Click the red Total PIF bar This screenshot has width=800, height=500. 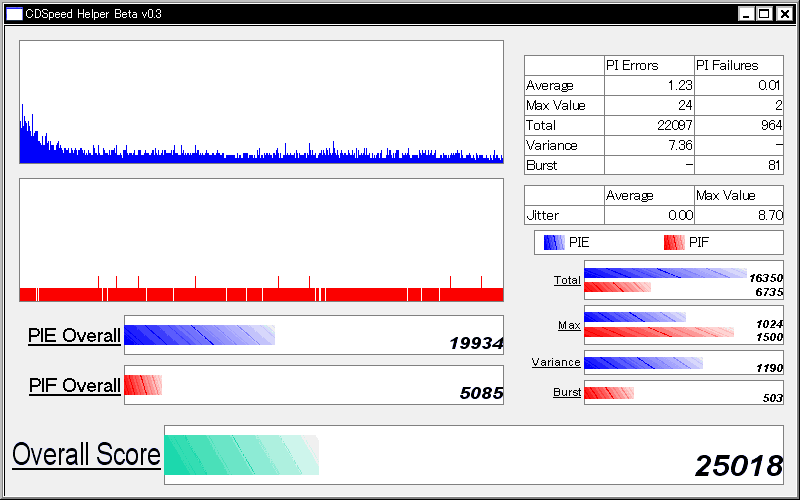pyautogui.click(x=617, y=287)
